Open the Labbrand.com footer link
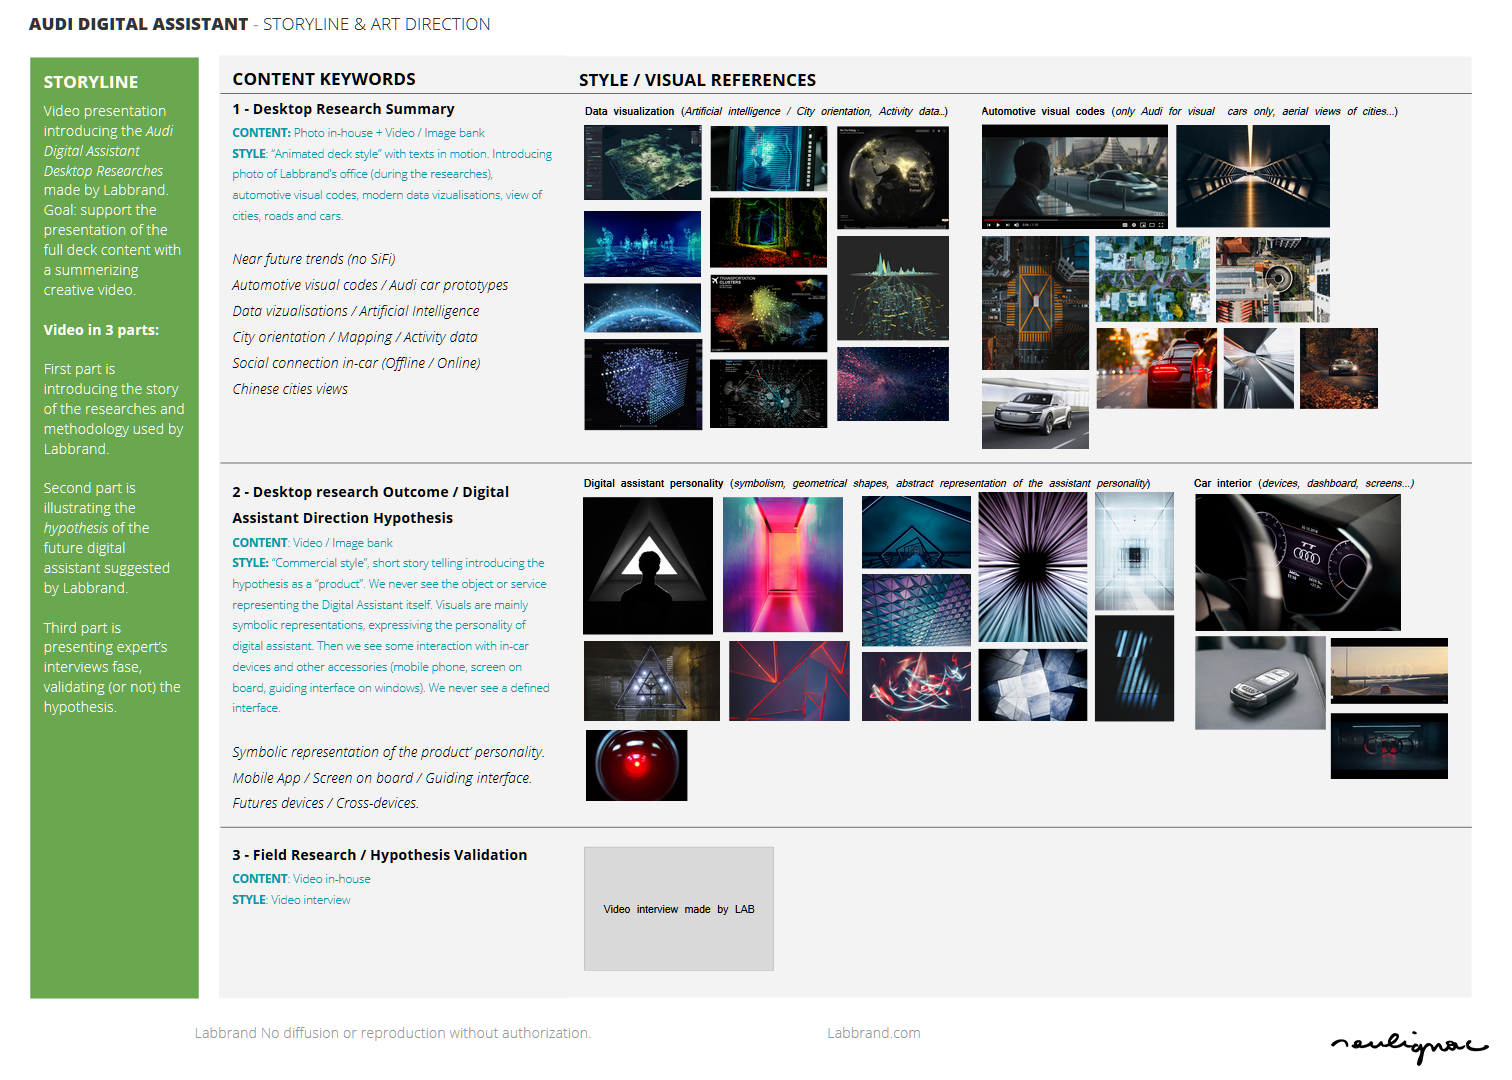 tap(874, 1033)
